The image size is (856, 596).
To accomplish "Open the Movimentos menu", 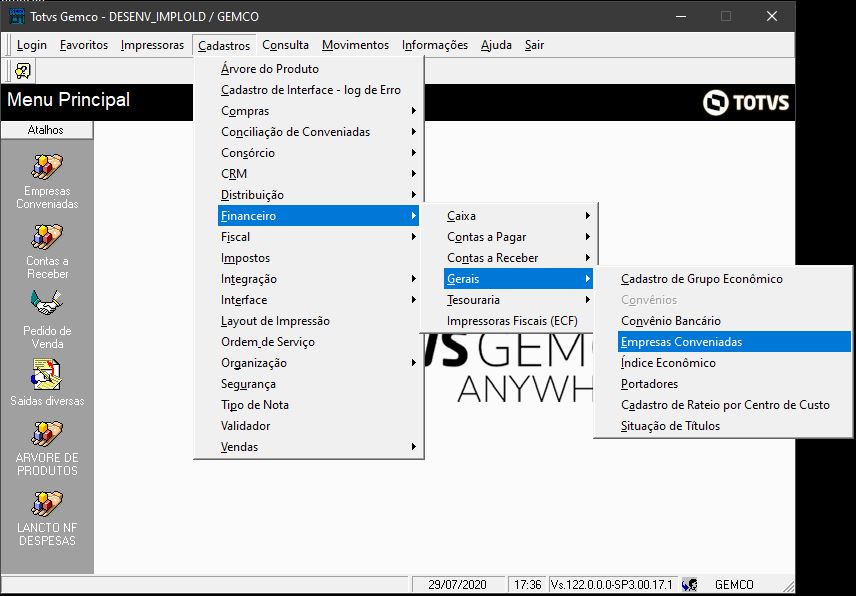I will [355, 45].
